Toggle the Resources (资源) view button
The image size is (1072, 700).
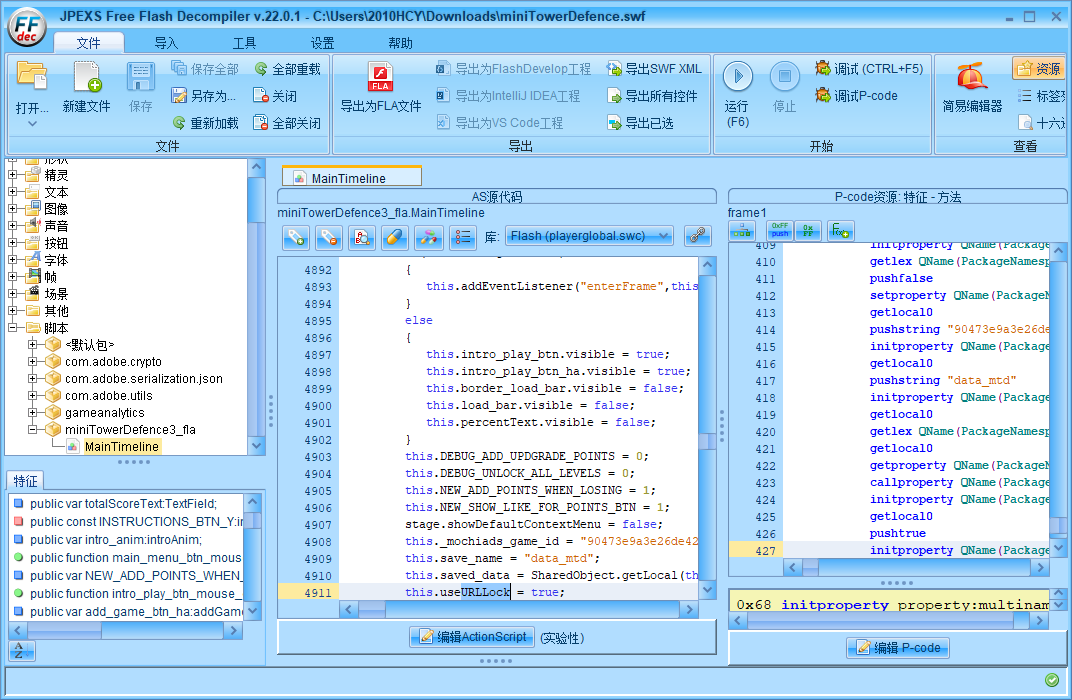coord(1038,69)
